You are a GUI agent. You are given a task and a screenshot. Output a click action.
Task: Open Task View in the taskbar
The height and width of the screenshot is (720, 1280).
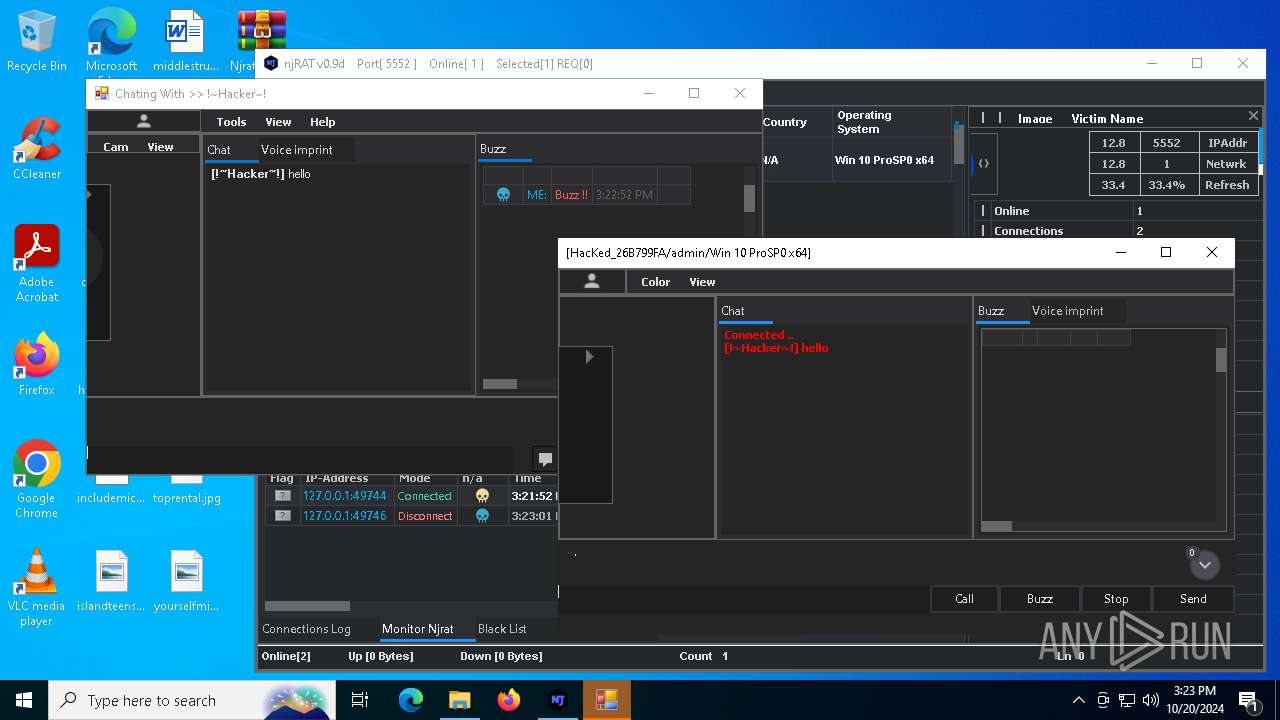pos(360,700)
